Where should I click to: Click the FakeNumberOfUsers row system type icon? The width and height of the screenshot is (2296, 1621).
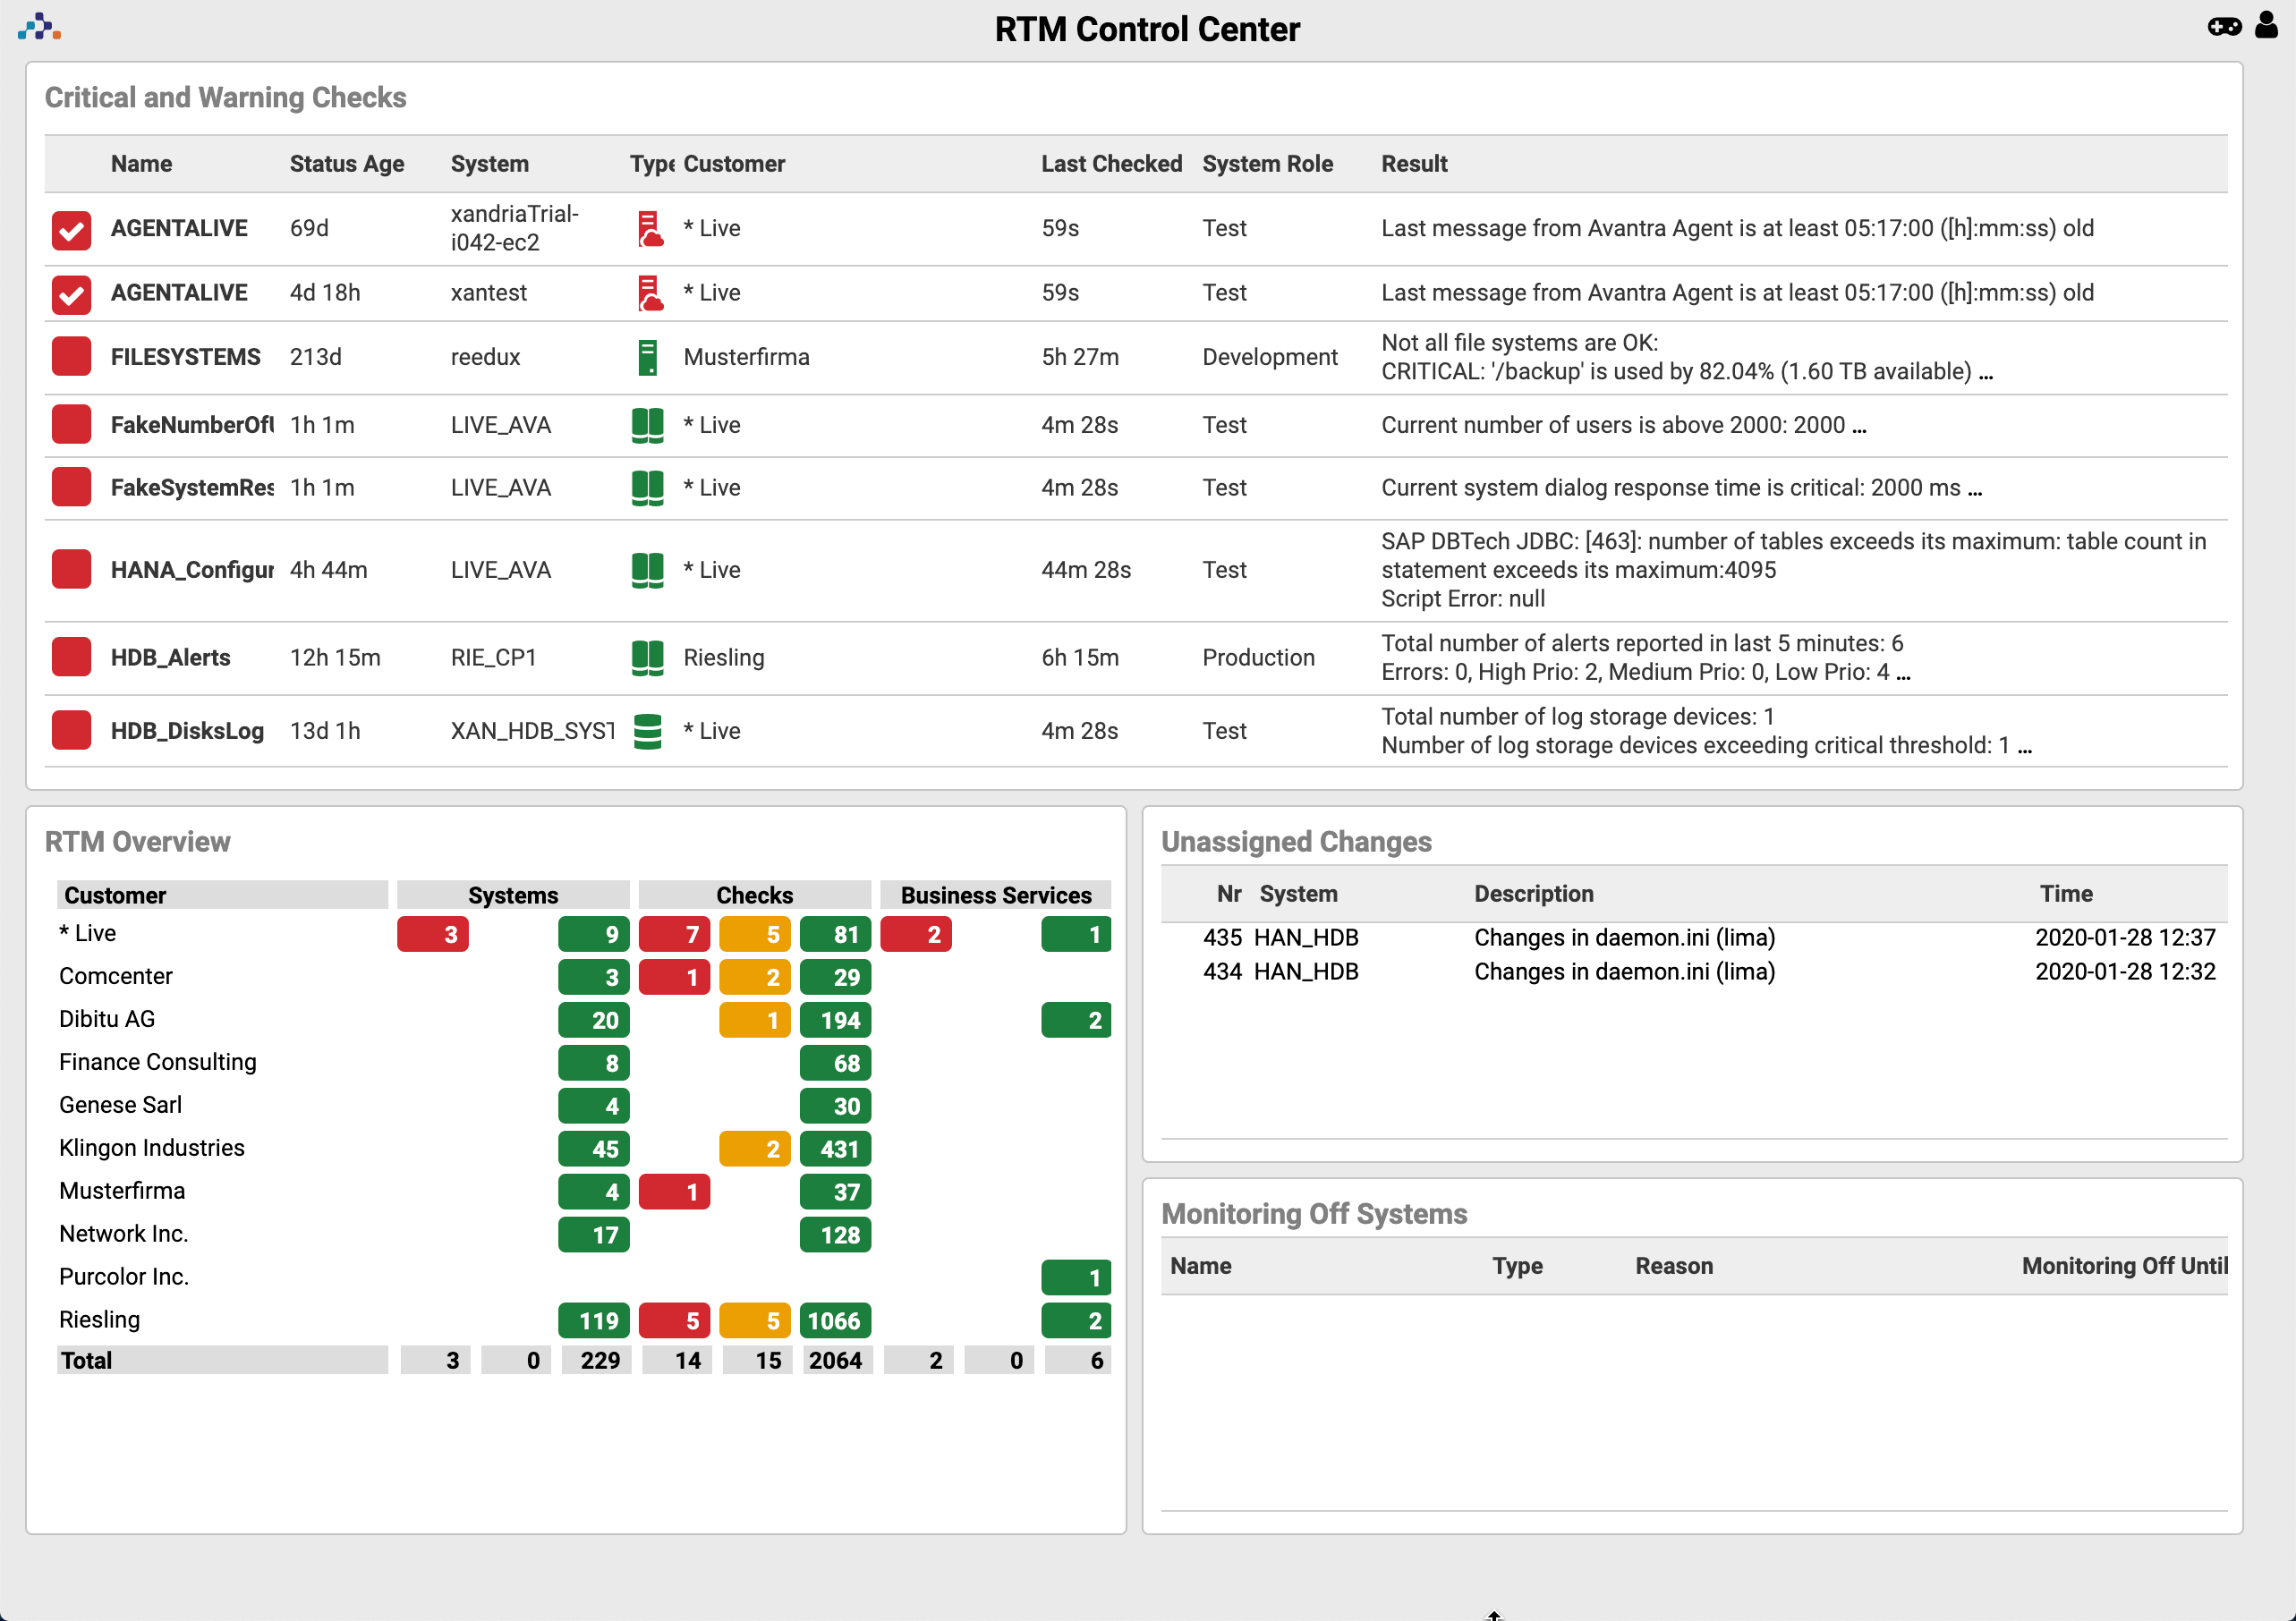647,425
